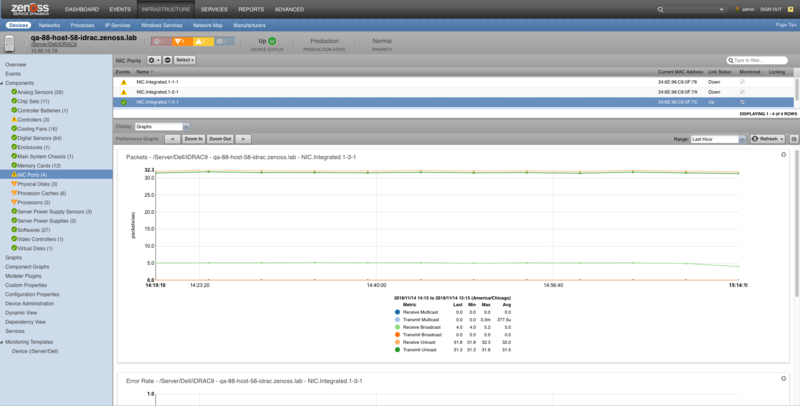Open Device (/Server/Dell) monitoring template

point(35,351)
